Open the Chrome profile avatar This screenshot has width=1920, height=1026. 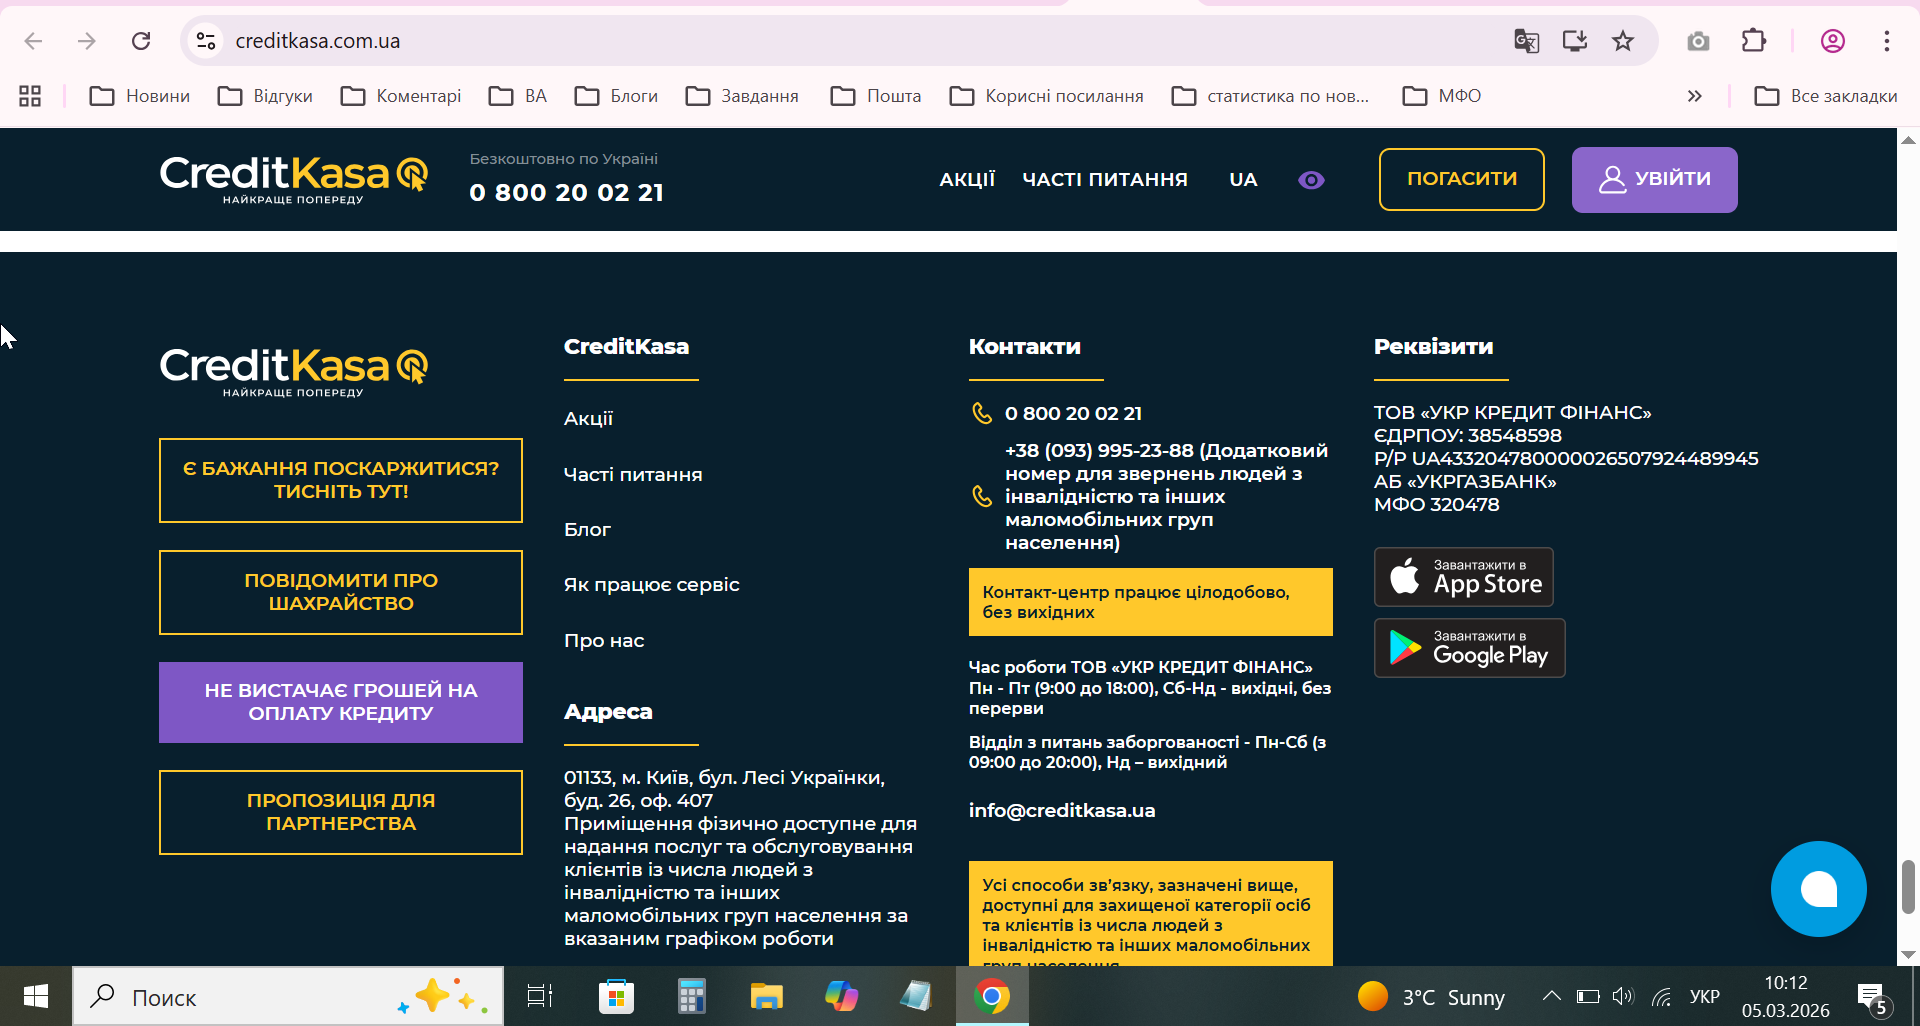[1833, 41]
